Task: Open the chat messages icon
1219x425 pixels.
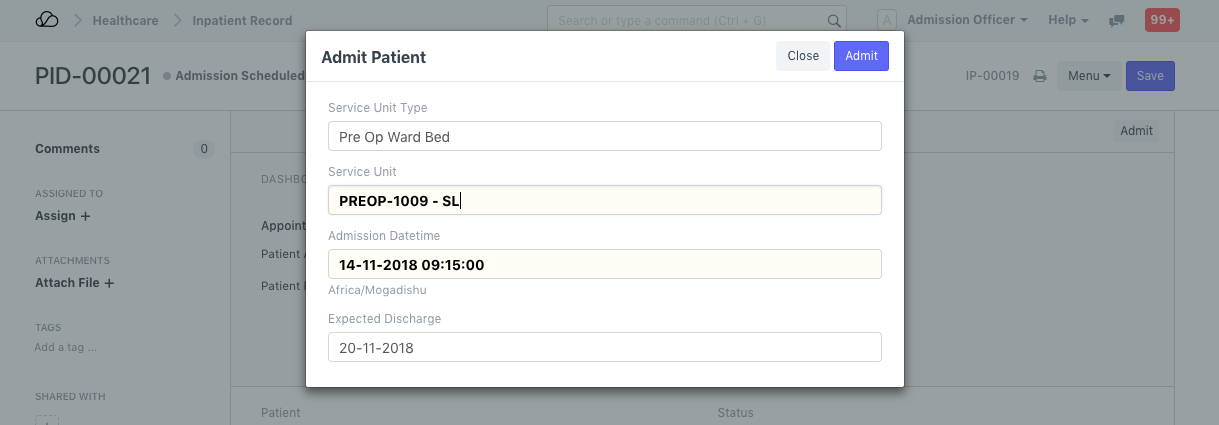Action: click(1117, 21)
